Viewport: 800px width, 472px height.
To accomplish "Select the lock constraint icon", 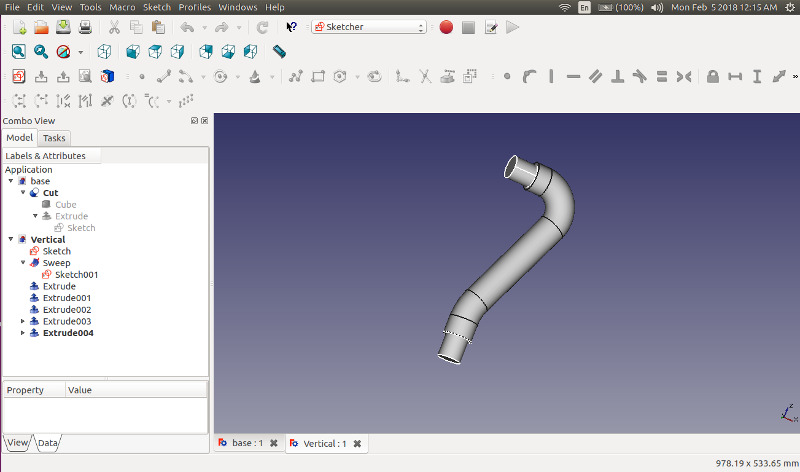I will point(712,76).
